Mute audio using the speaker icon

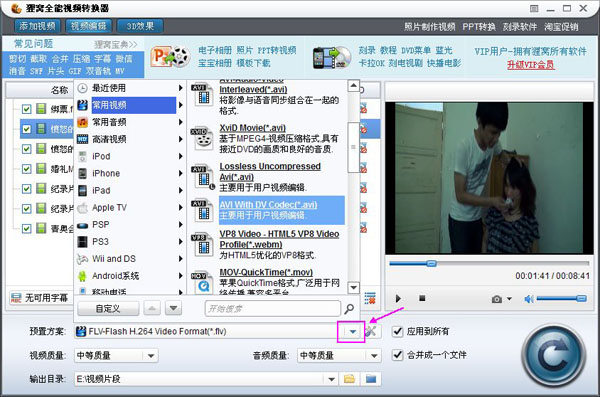coord(529,299)
